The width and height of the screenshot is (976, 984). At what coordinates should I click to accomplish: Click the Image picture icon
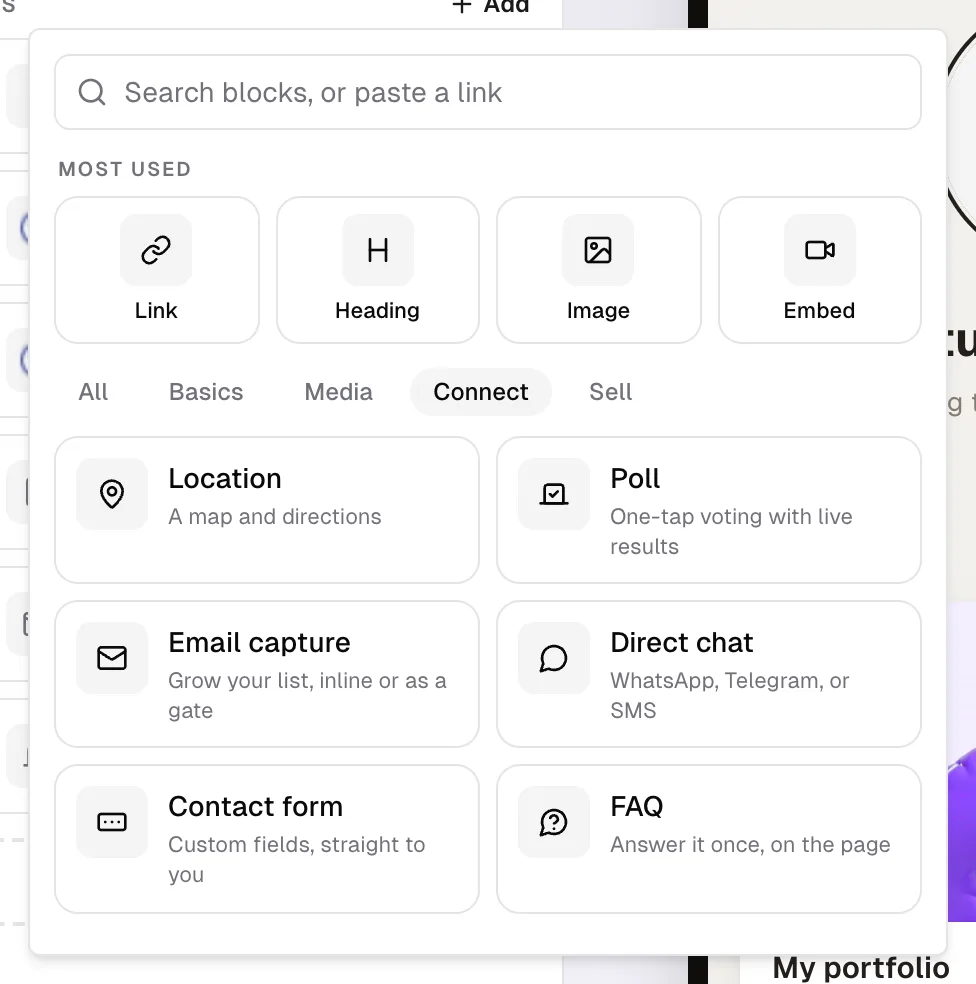[598, 250]
